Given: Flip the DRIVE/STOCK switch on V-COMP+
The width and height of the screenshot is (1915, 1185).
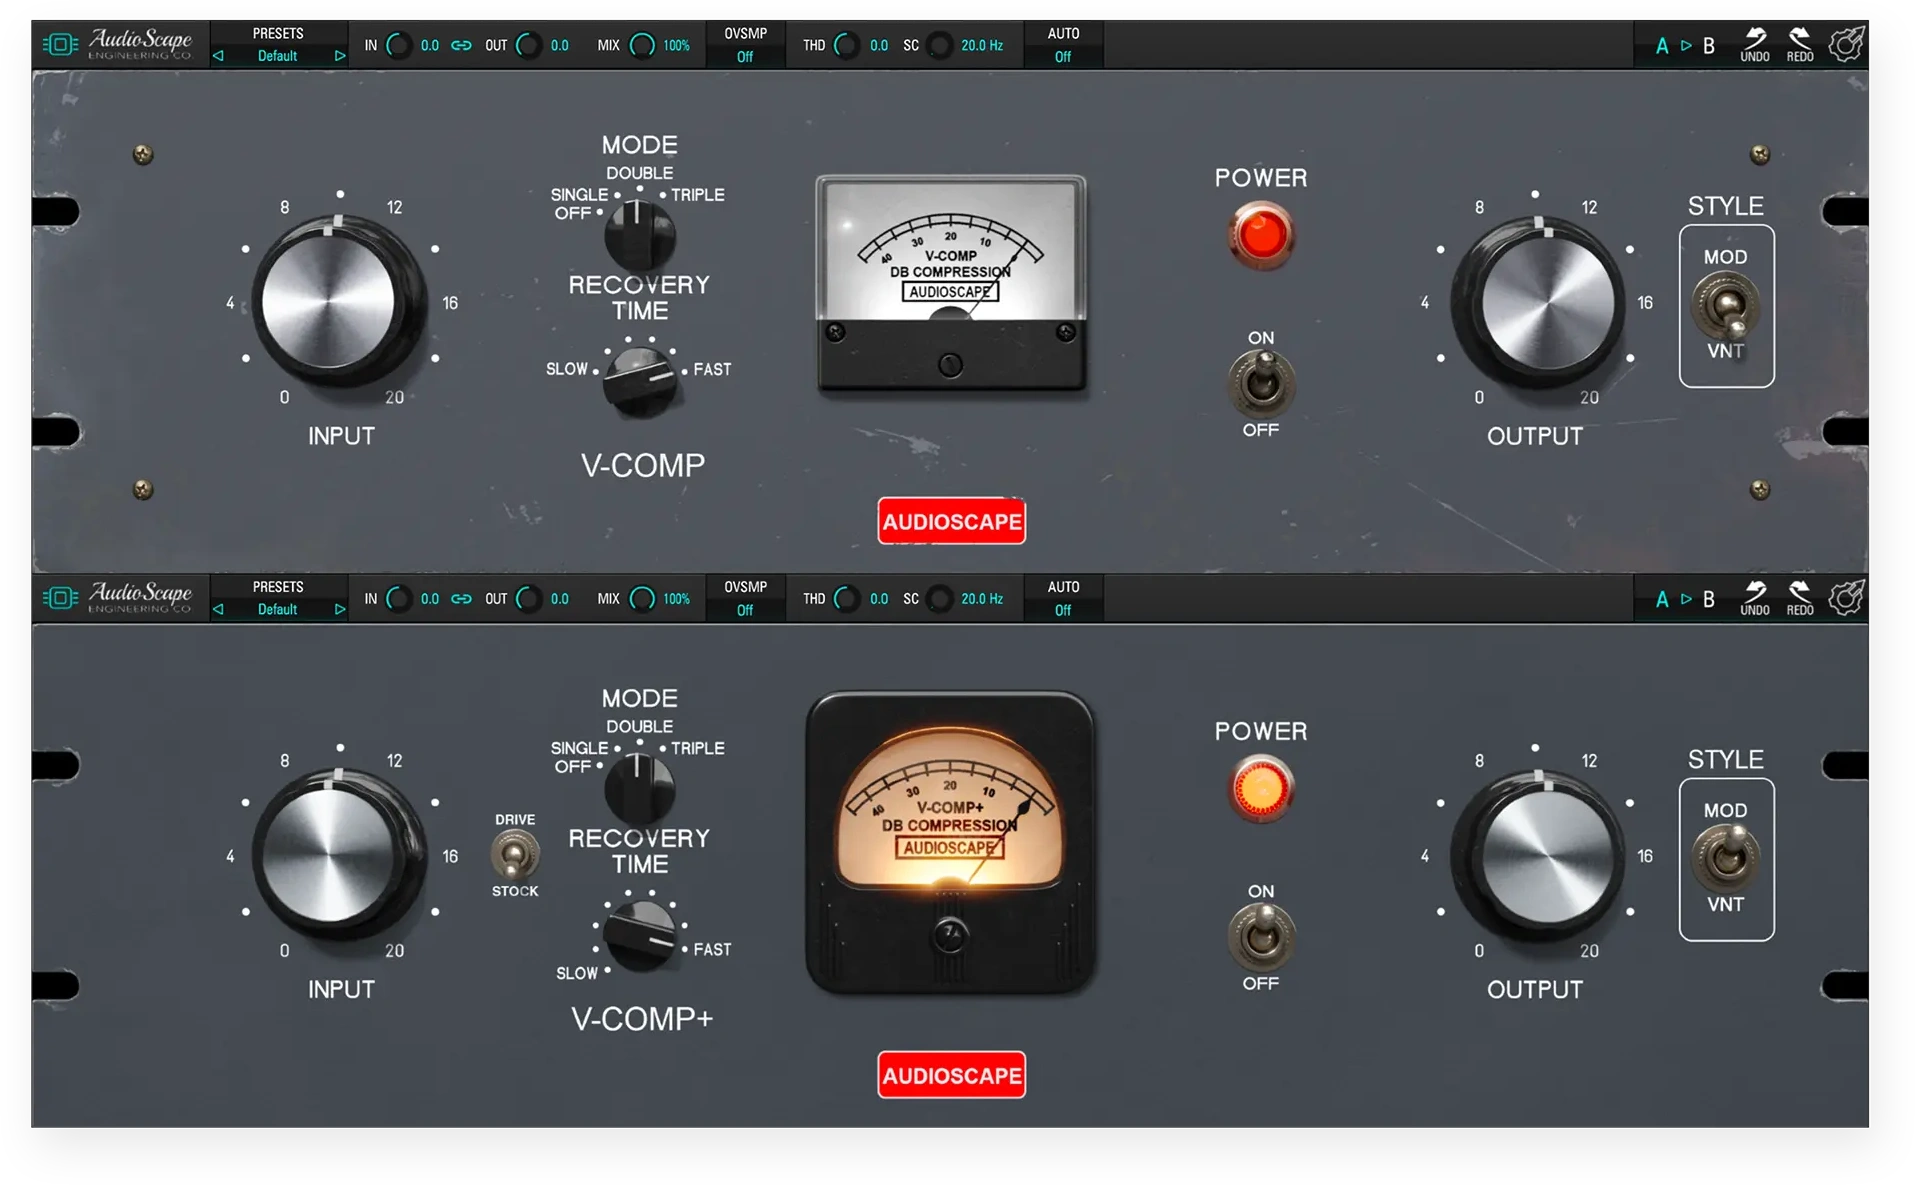Looking at the screenshot, I should [x=515, y=856].
